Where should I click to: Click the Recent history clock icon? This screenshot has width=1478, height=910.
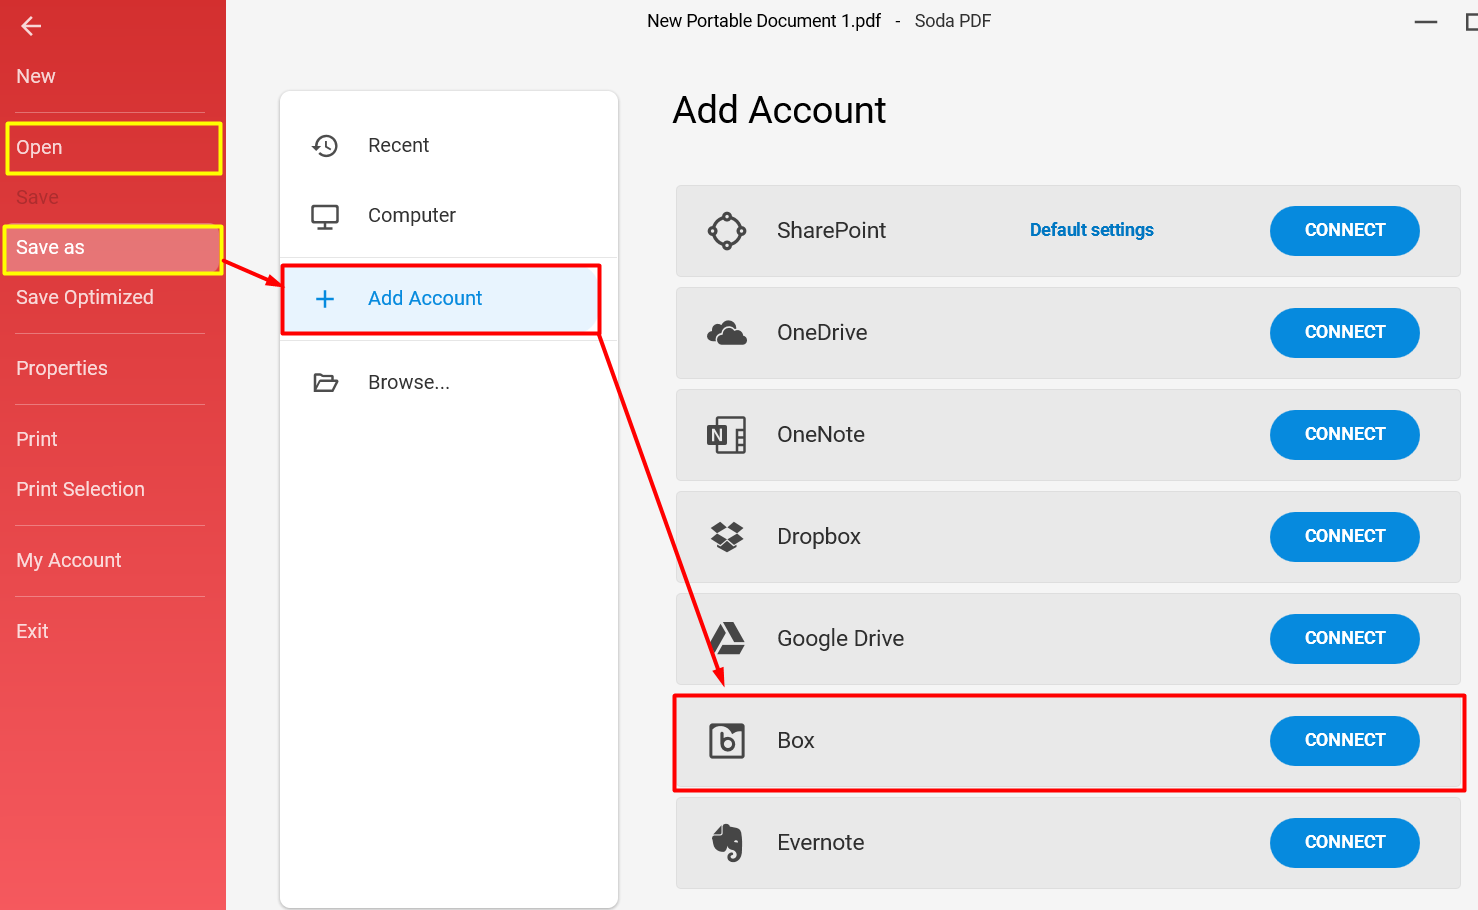pyautogui.click(x=325, y=146)
